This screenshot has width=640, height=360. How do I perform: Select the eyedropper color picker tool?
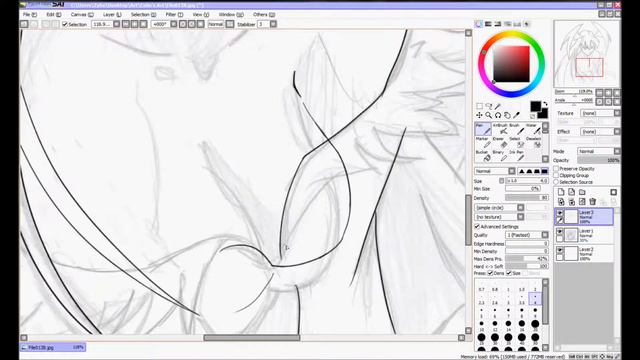coord(516,115)
